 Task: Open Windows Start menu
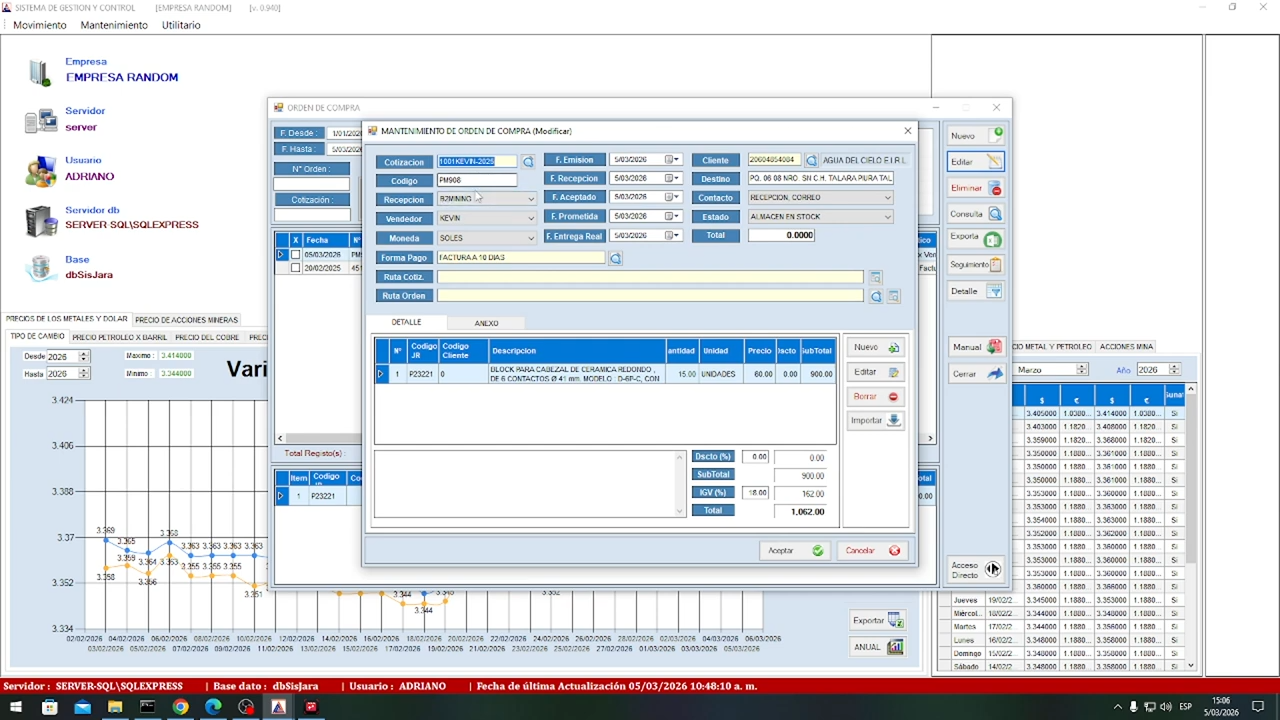point(17,707)
